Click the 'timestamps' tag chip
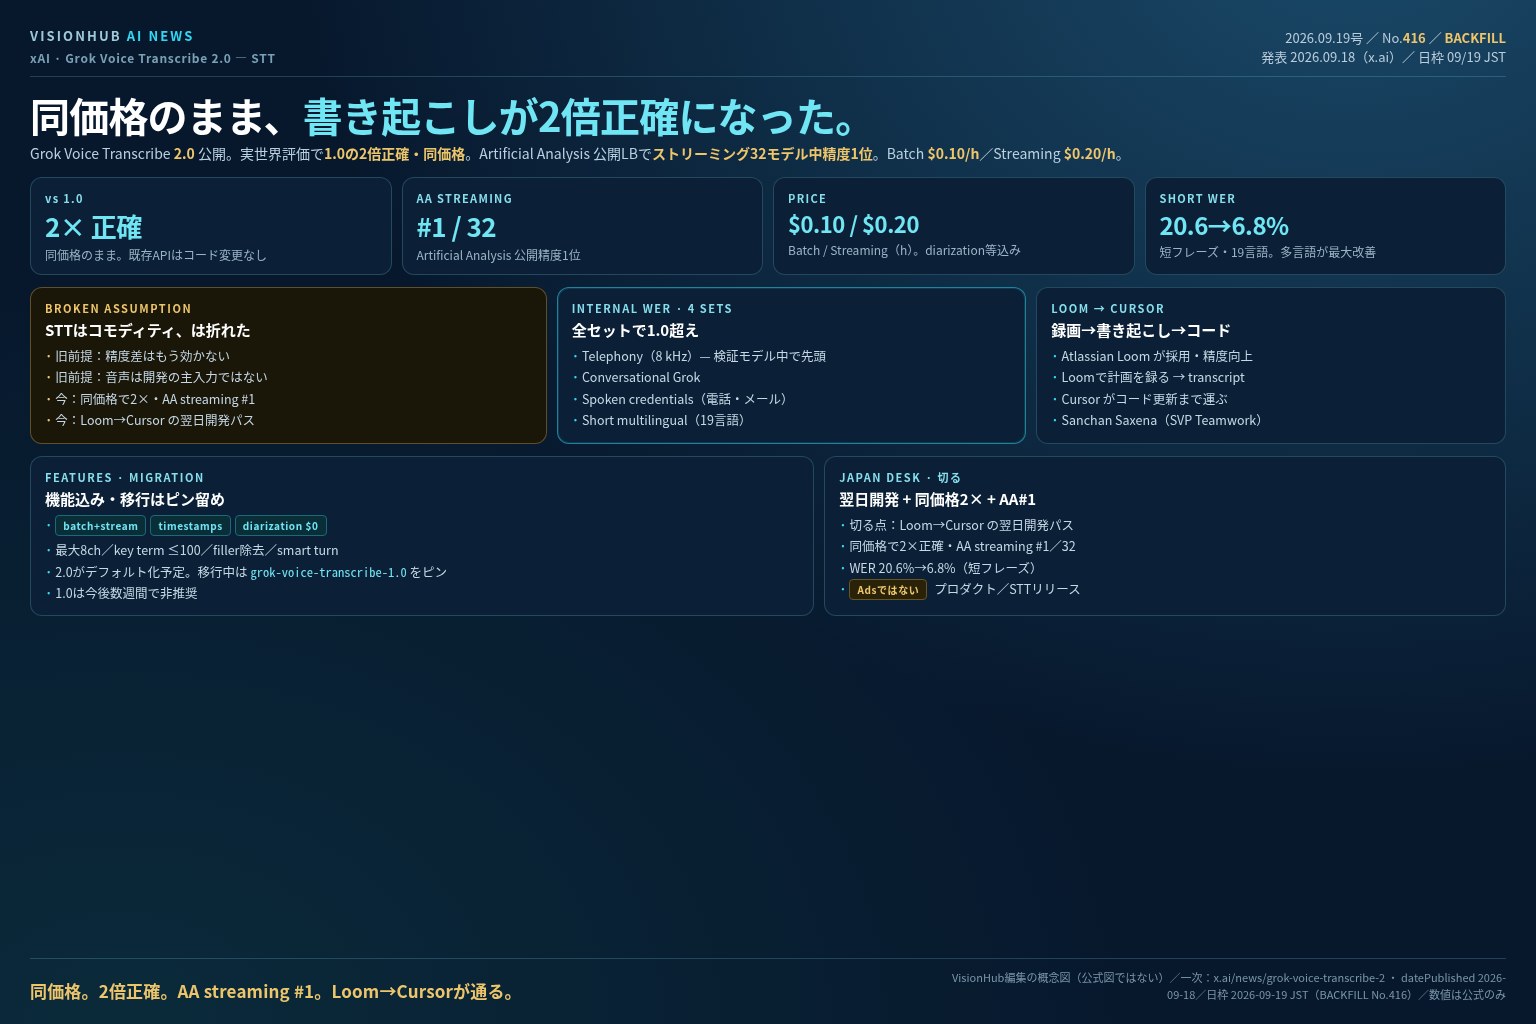1536x1024 pixels. tap(190, 526)
